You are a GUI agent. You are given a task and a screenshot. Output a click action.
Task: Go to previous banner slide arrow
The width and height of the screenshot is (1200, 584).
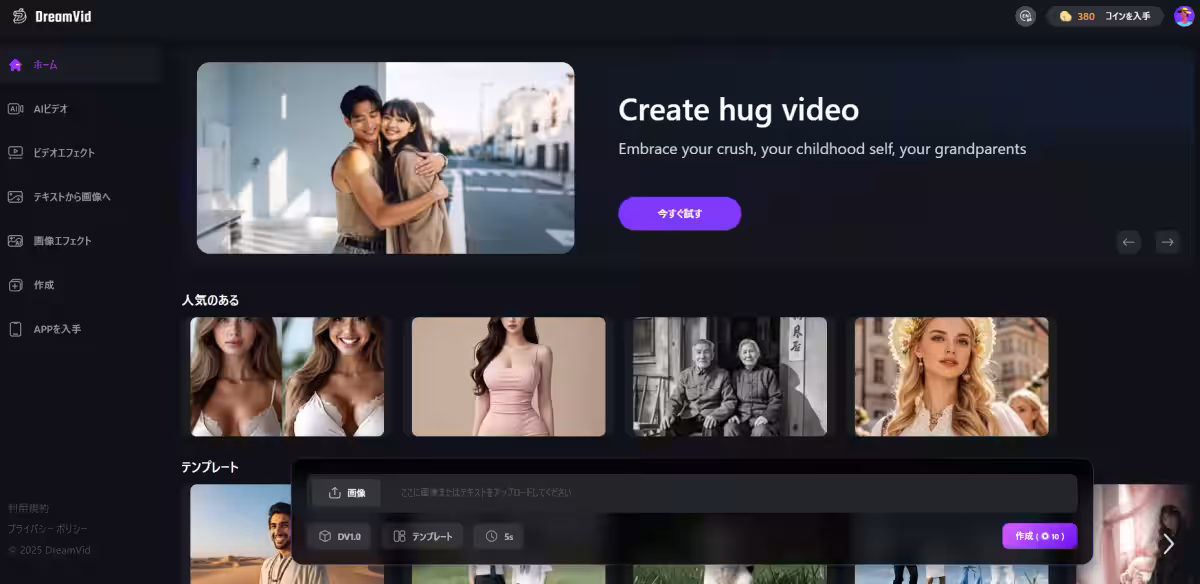[x=1129, y=242]
